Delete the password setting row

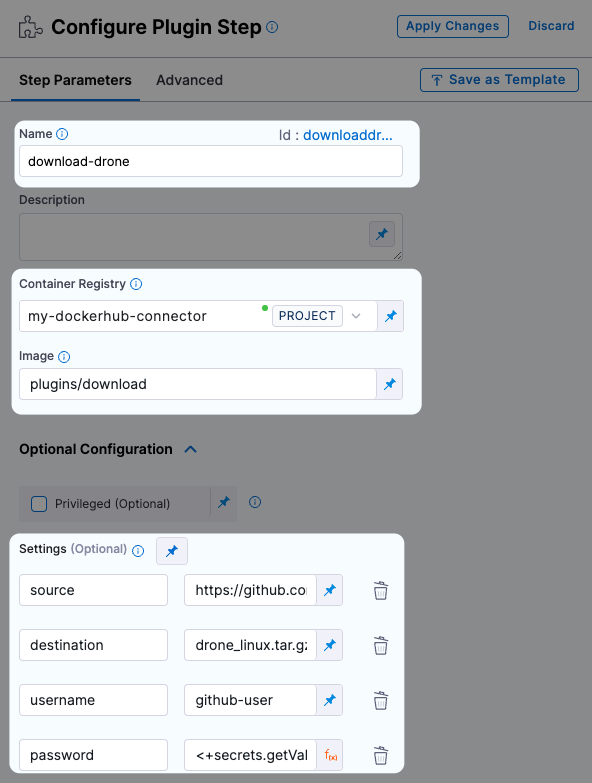(381, 755)
